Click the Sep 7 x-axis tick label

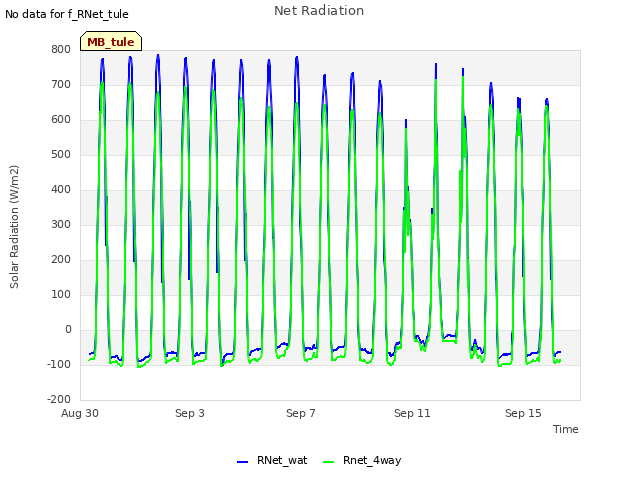pos(301,413)
